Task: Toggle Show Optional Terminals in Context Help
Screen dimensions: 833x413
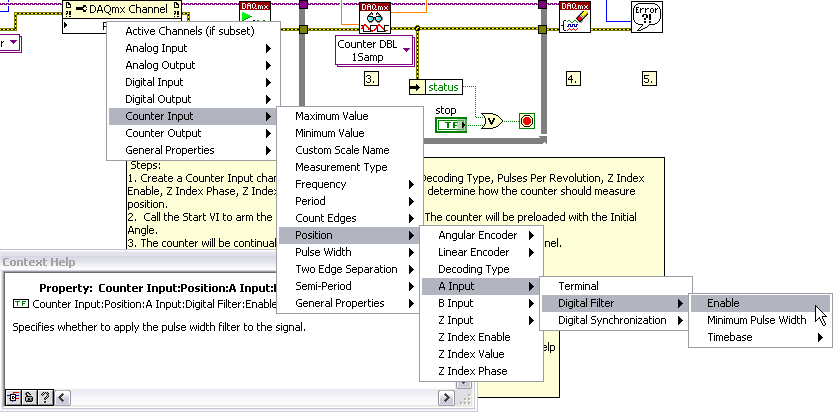Action: coord(12,397)
